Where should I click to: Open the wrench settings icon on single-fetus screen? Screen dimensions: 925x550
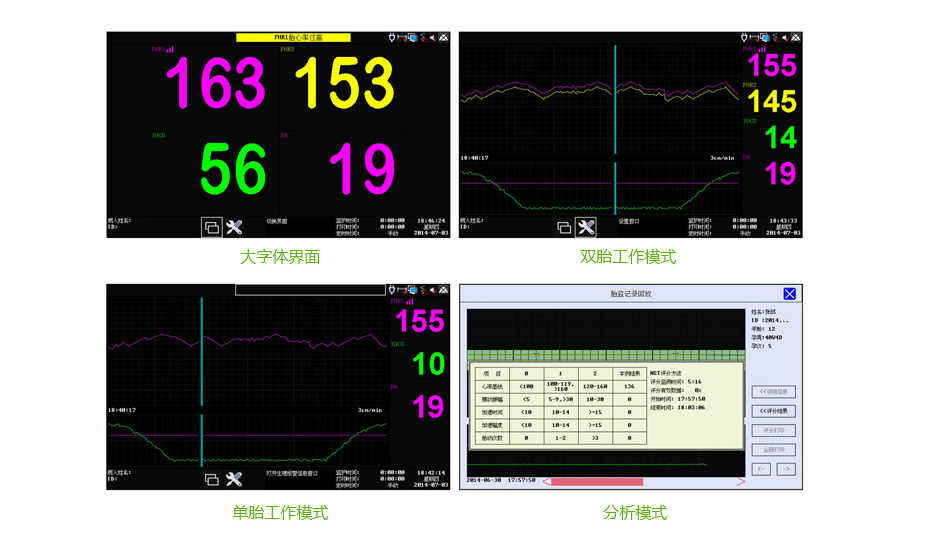(234, 479)
